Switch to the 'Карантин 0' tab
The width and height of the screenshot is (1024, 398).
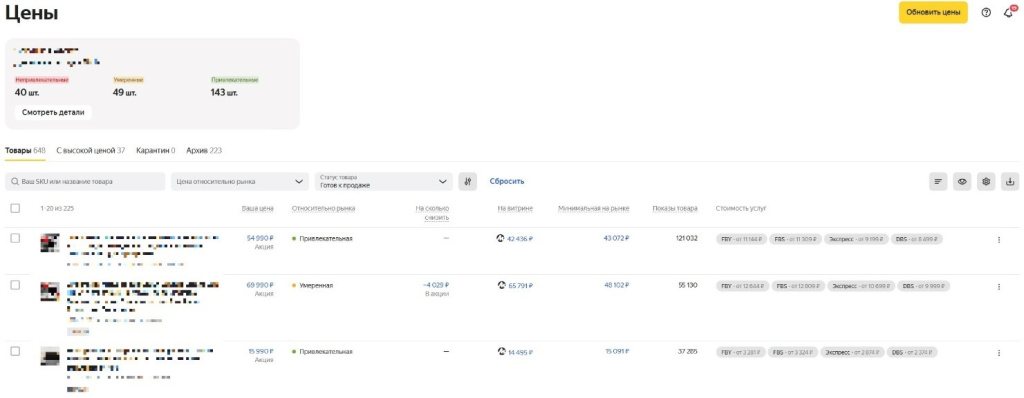(155, 150)
